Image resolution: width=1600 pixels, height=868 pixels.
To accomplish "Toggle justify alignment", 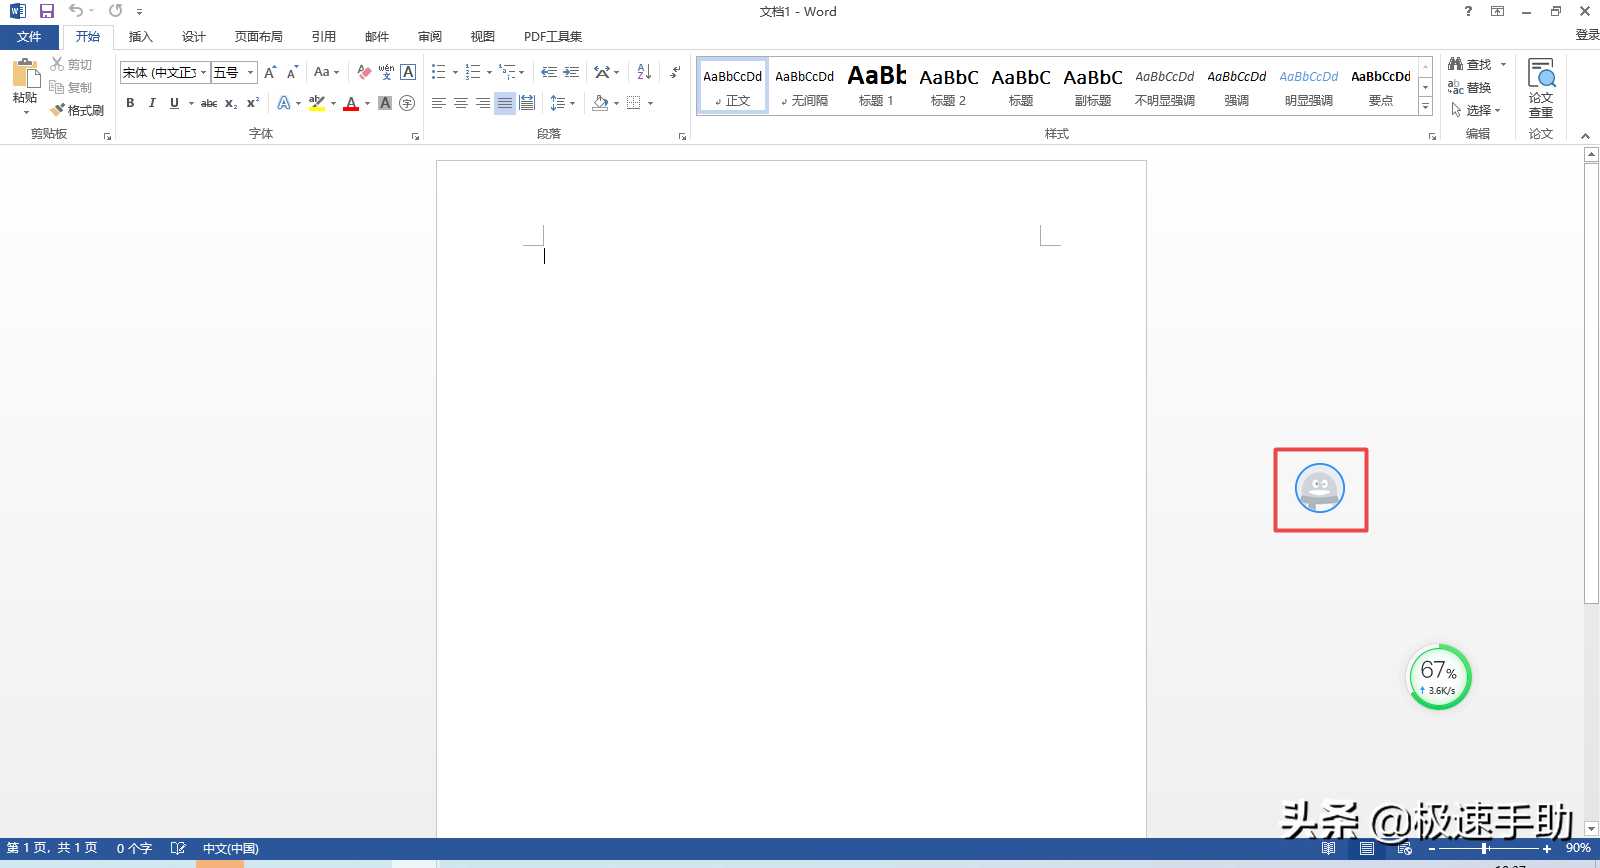I will [x=505, y=103].
